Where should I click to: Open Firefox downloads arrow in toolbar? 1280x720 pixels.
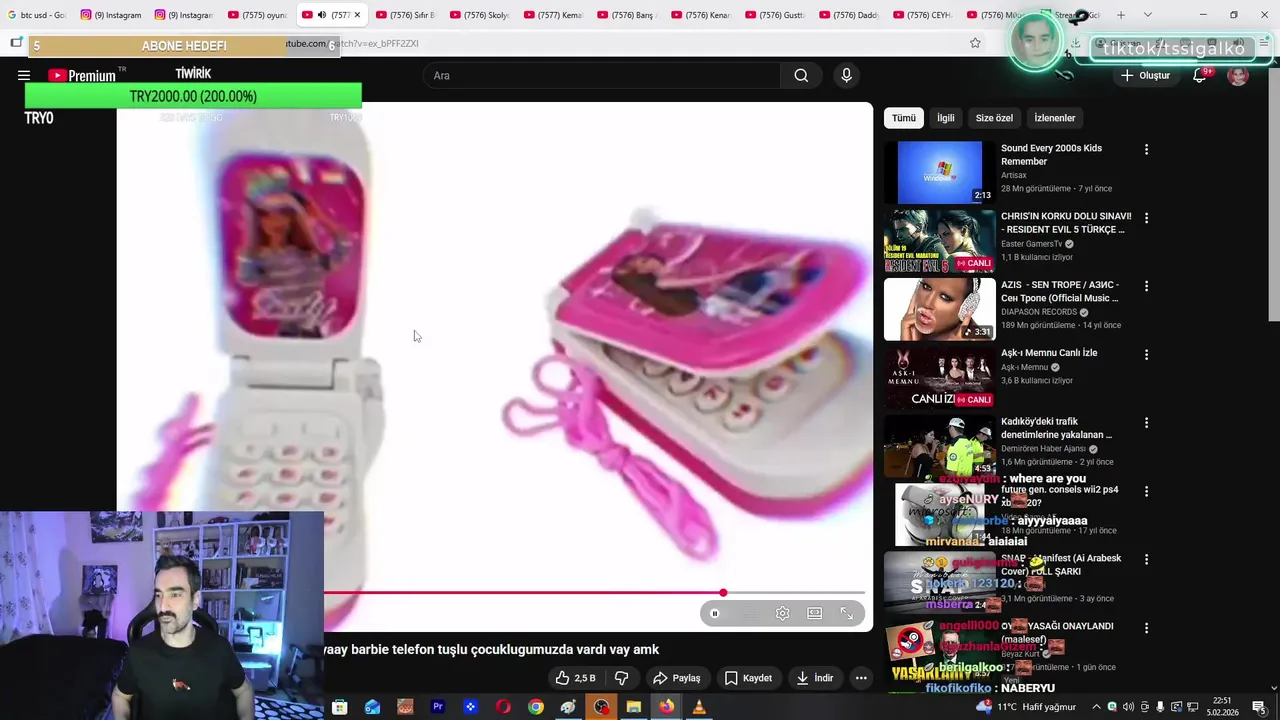click(1075, 43)
